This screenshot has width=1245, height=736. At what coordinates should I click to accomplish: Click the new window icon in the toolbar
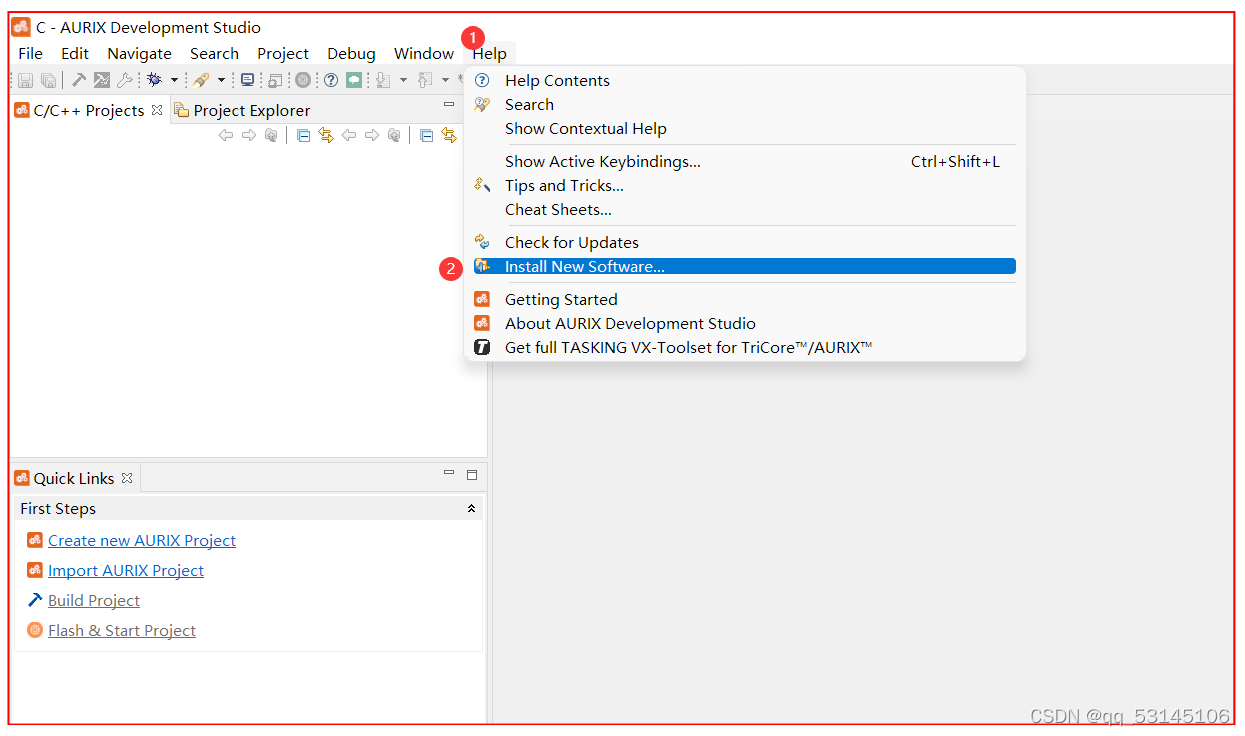(x=275, y=80)
